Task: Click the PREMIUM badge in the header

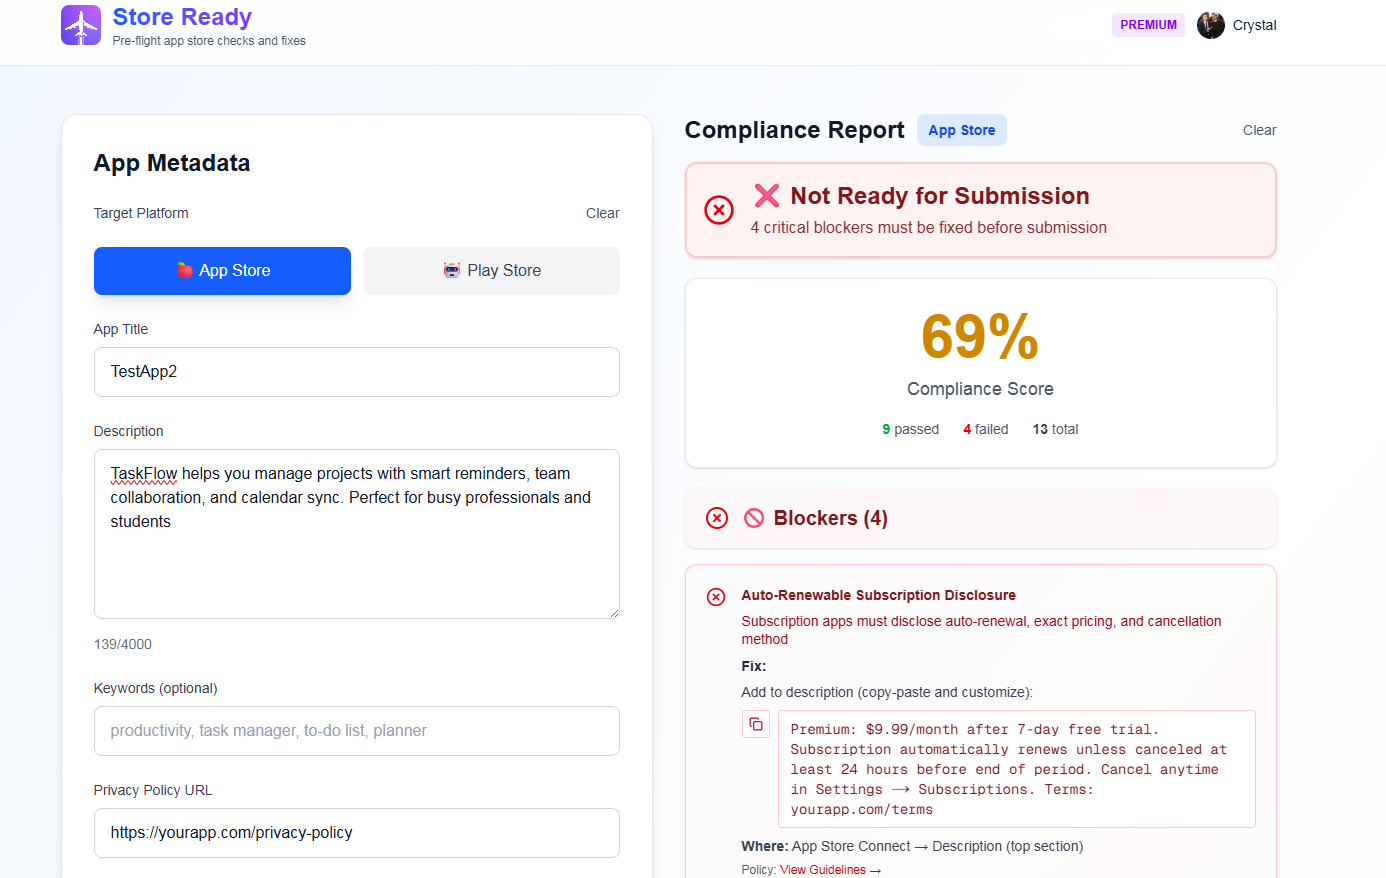Action: [x=1148, y=24]
